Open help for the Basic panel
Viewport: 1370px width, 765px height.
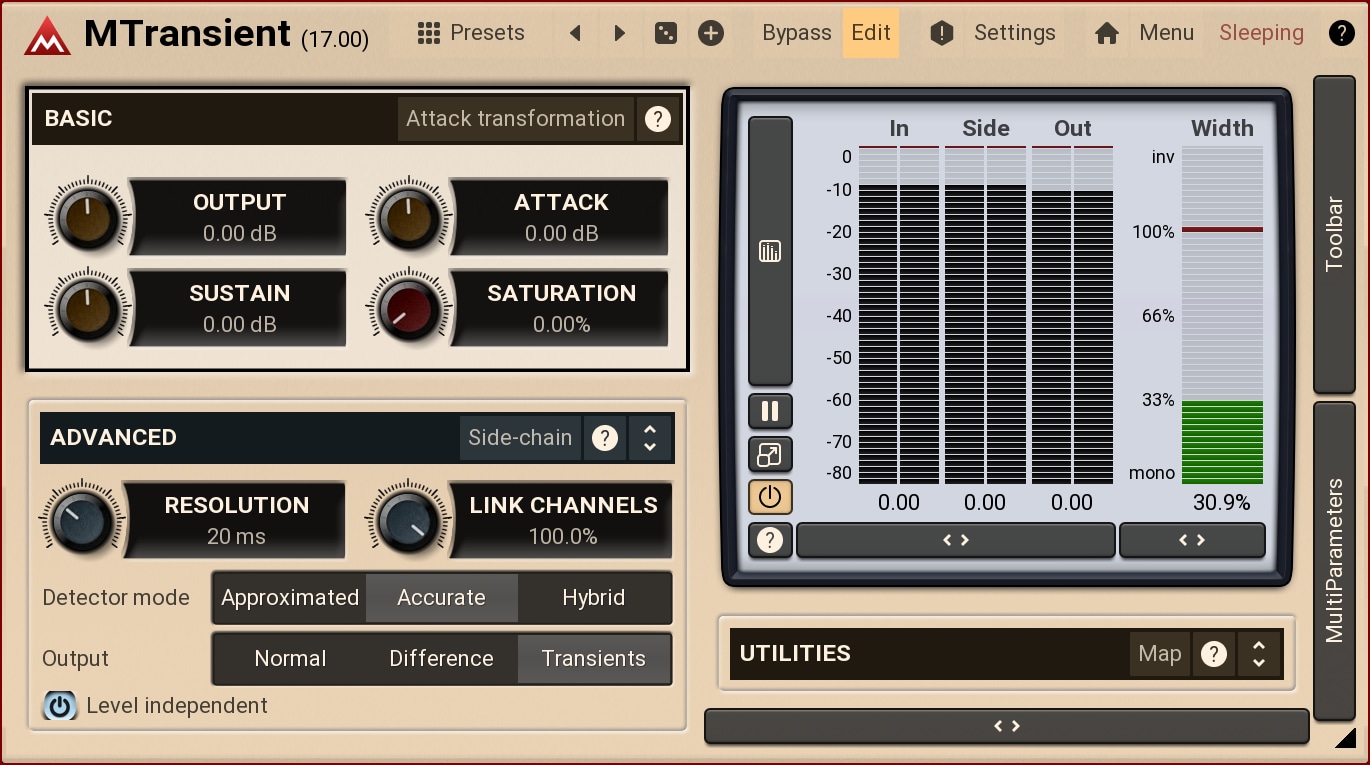coord(657,119)
